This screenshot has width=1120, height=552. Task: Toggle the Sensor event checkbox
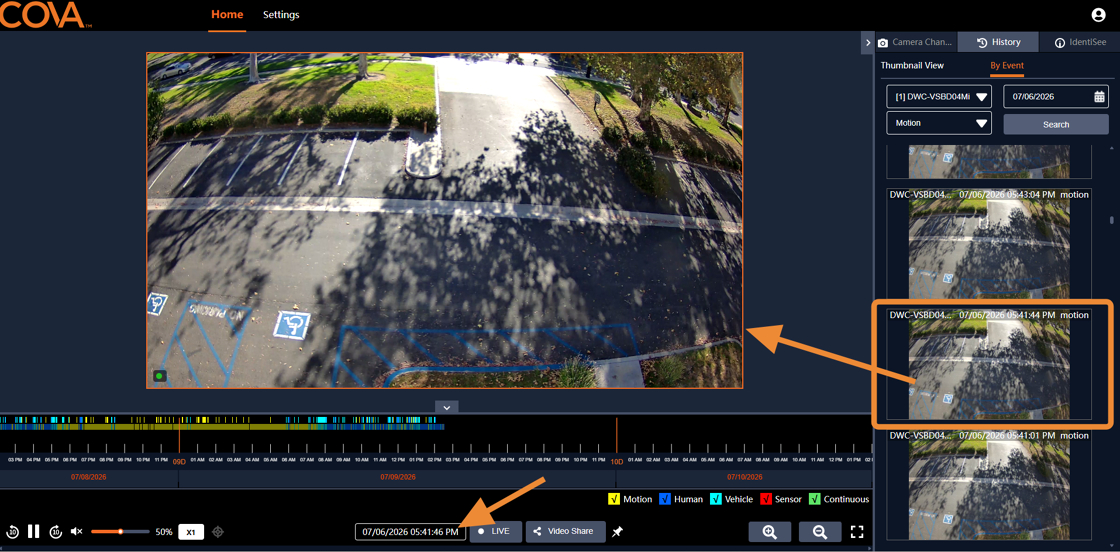pos(766,499)
